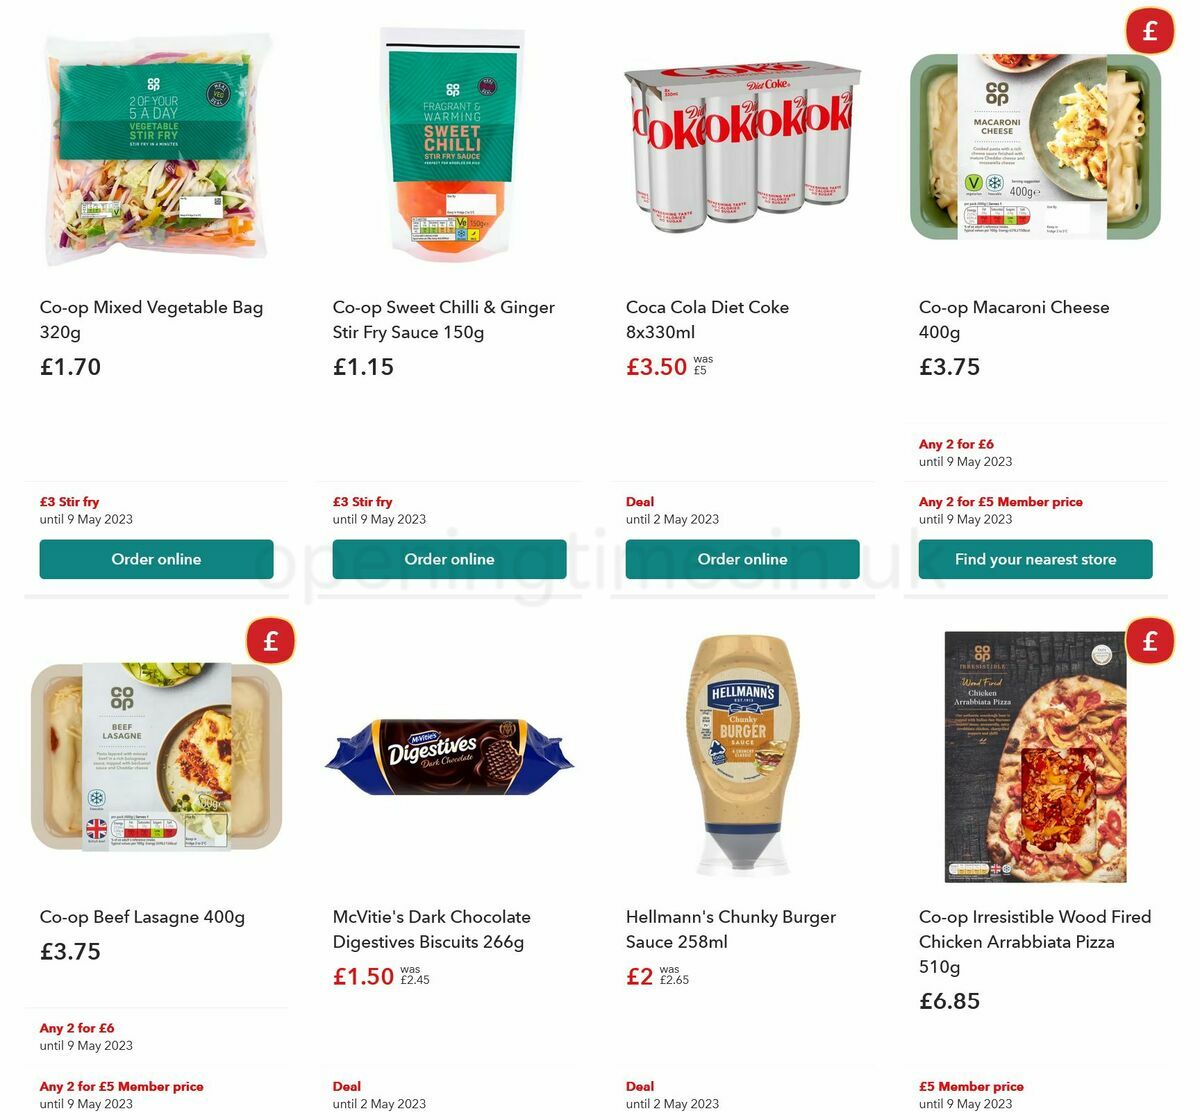Click the £ badge on Macaroni Cheese
1200x1120 pixels.
point(1149,31)
